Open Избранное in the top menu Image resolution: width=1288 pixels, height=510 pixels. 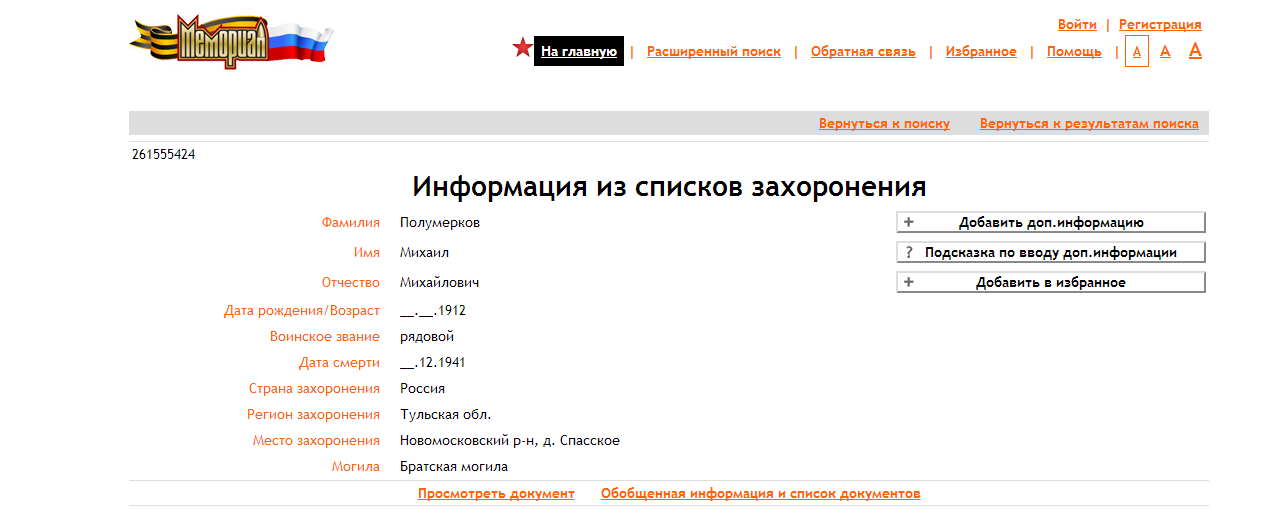pyautogui.click(x=980, y=52)
